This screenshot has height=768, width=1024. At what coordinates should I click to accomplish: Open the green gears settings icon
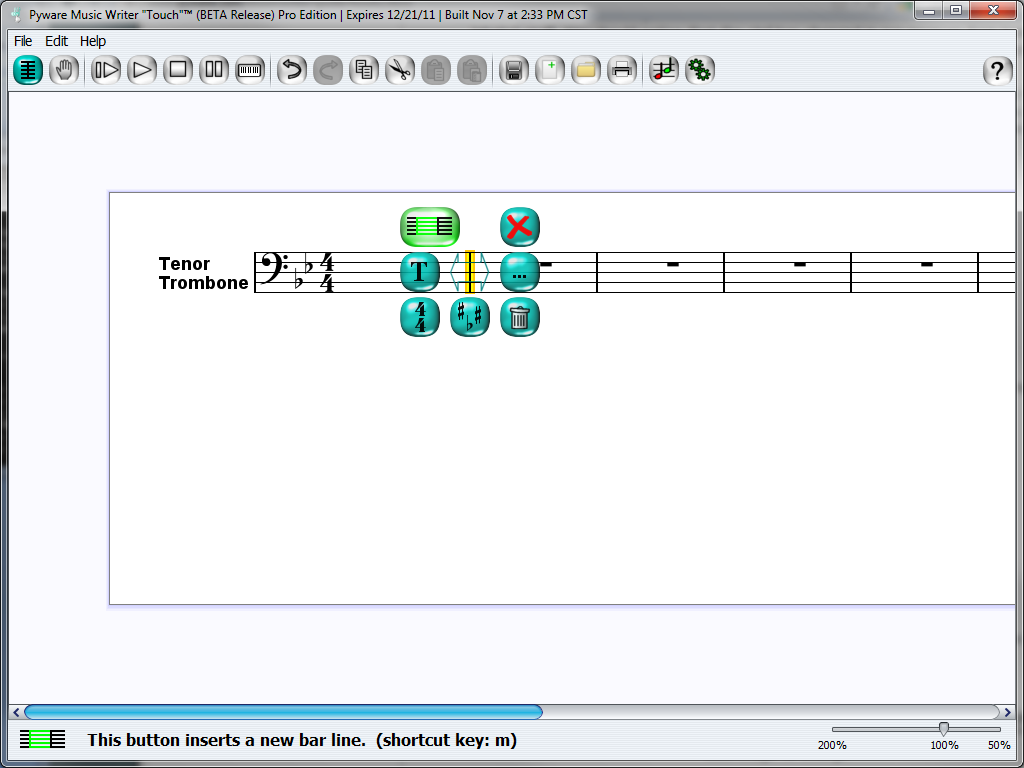(x=700, y=70)
